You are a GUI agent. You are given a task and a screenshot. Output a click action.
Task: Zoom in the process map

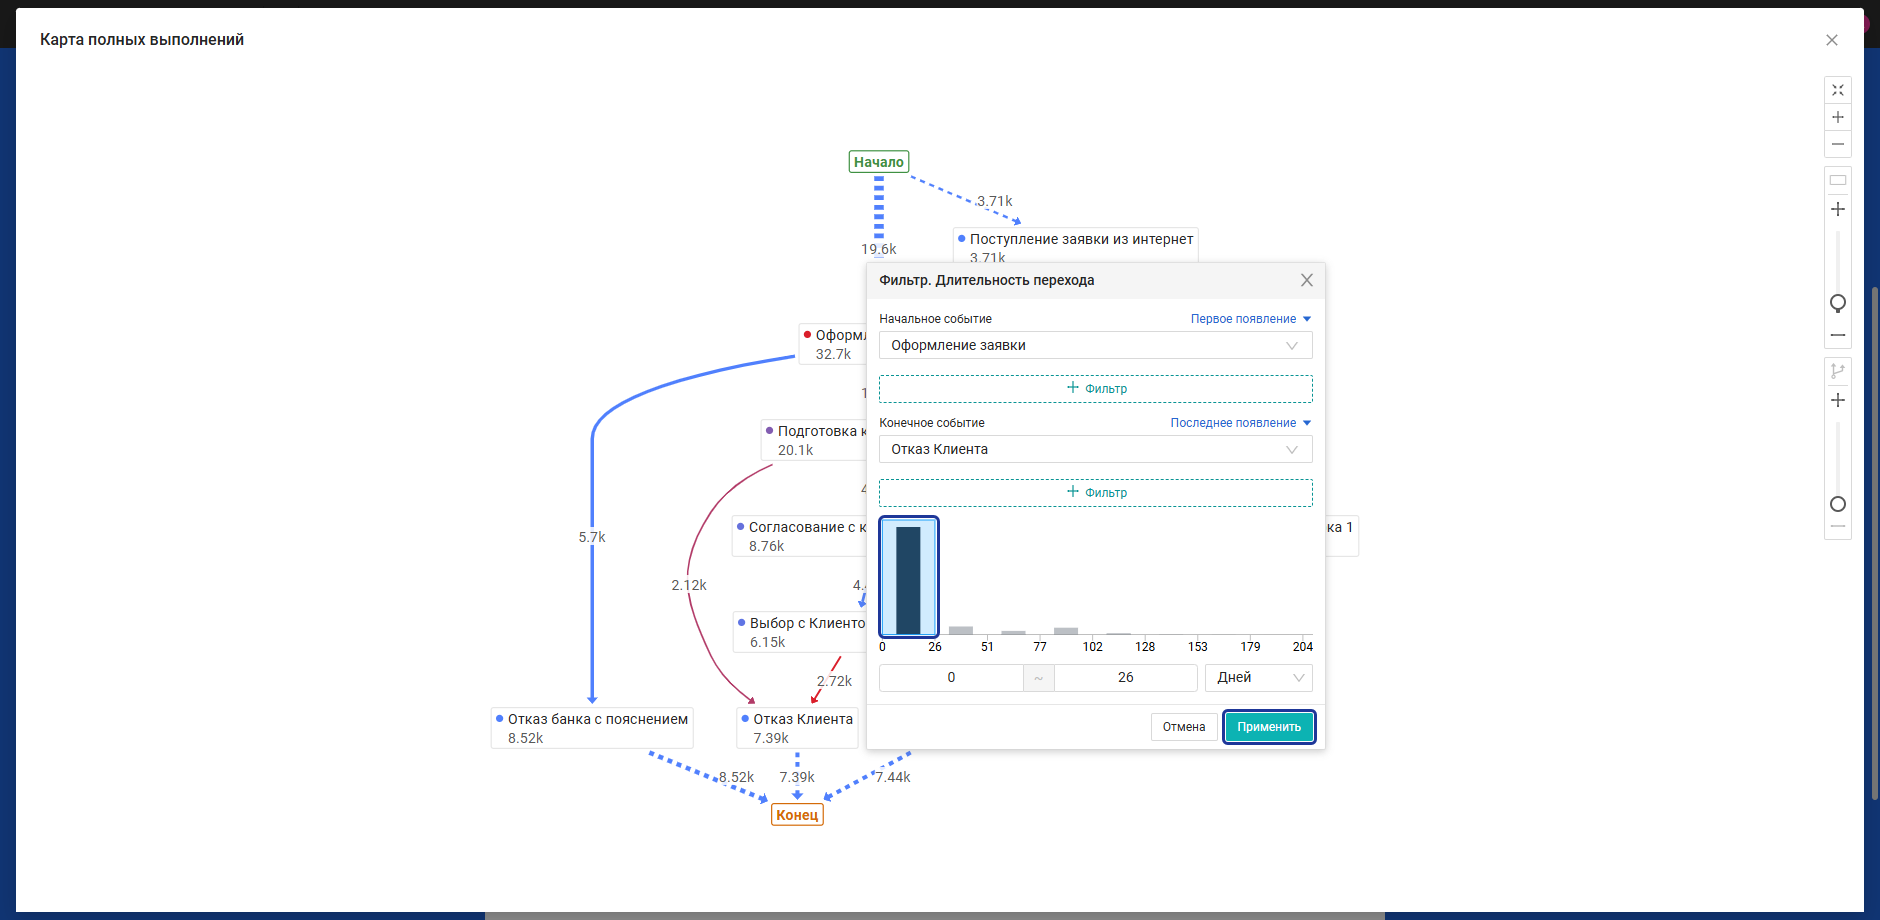tap(1838, 117)
